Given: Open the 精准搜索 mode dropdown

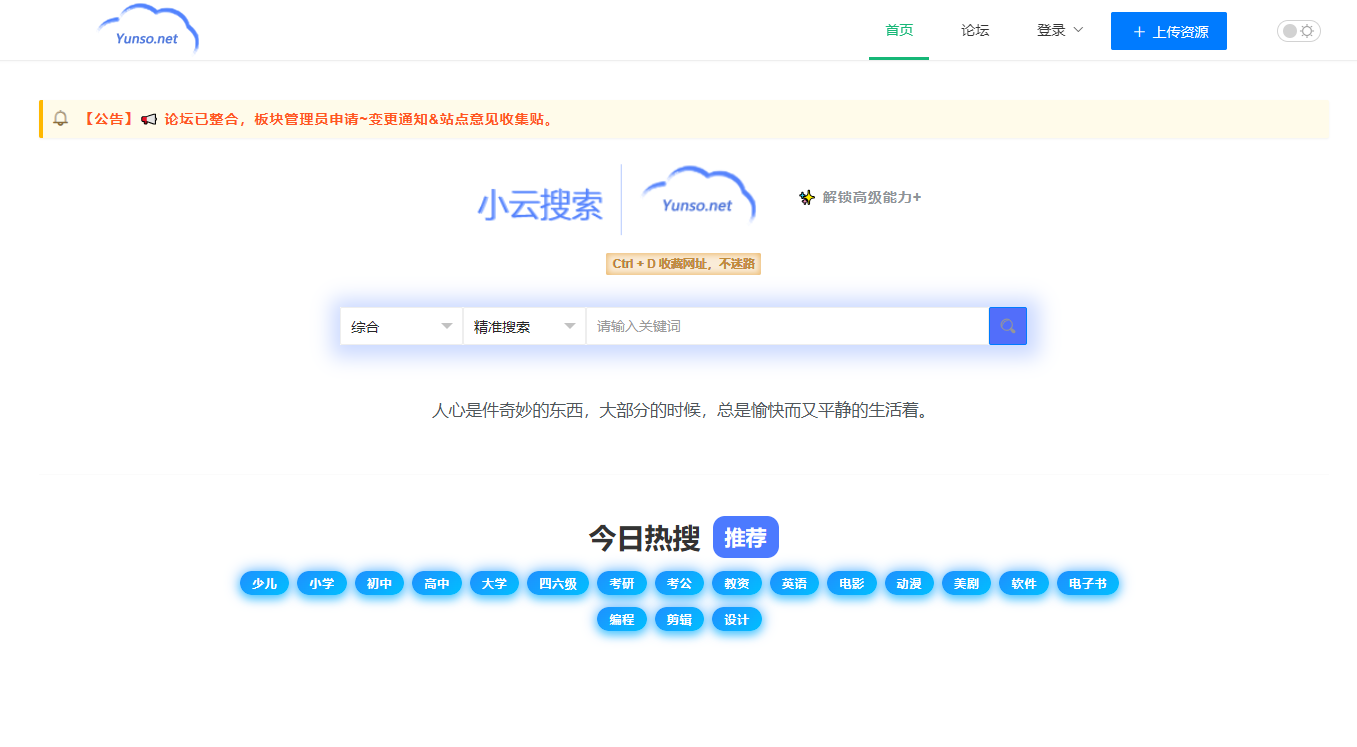Looking at the screenshot, I should [x=524, y=326].
